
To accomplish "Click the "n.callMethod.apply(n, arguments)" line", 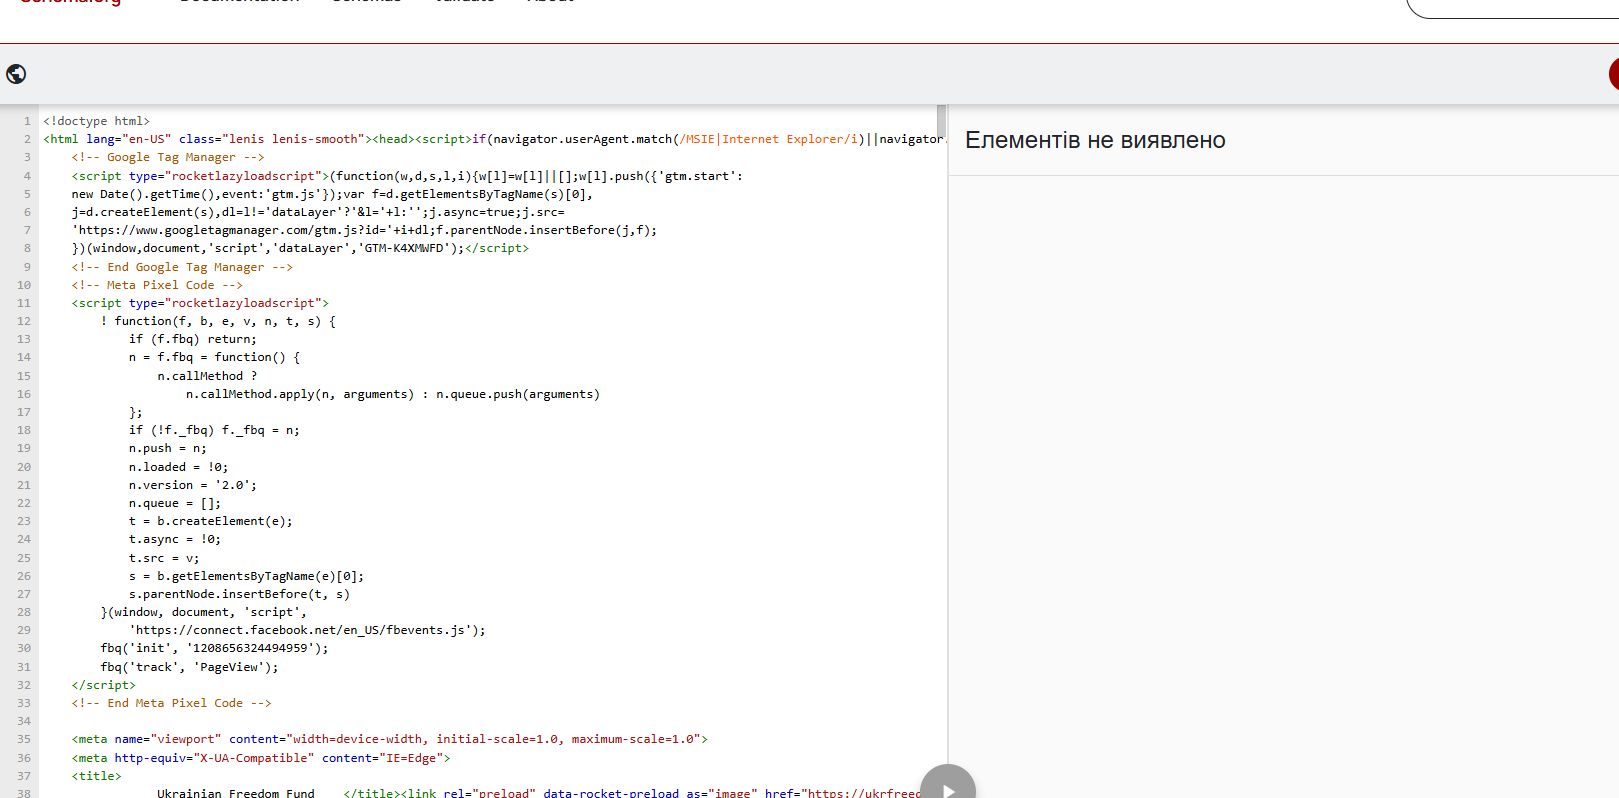I will (x=393, y=394).
